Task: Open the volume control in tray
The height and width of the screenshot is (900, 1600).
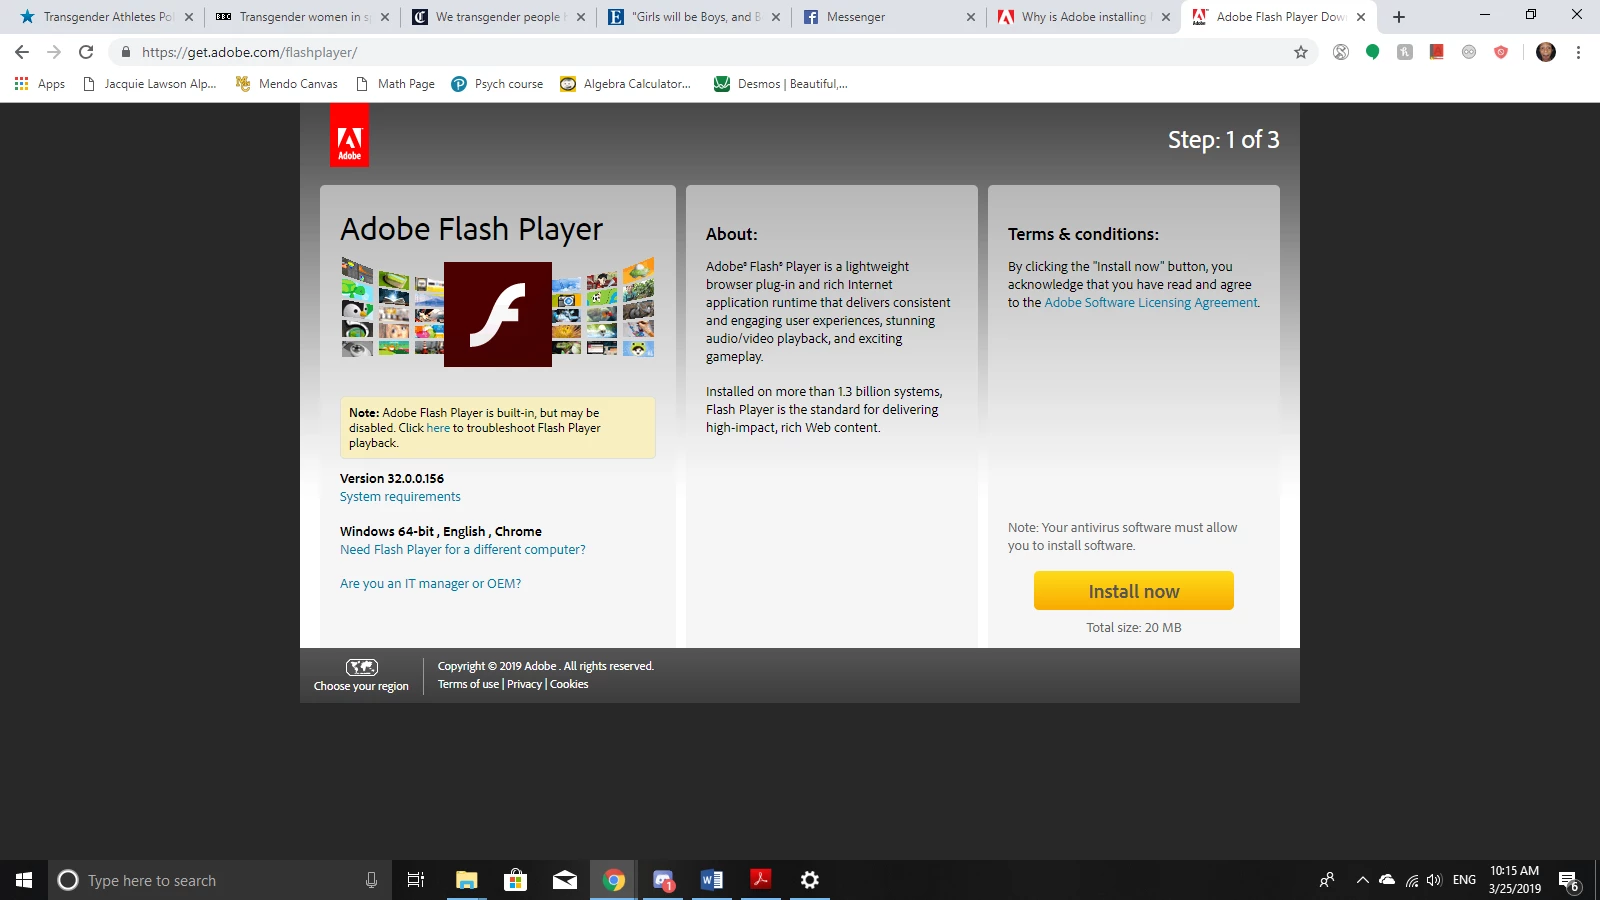Action: coord(1435,880)
